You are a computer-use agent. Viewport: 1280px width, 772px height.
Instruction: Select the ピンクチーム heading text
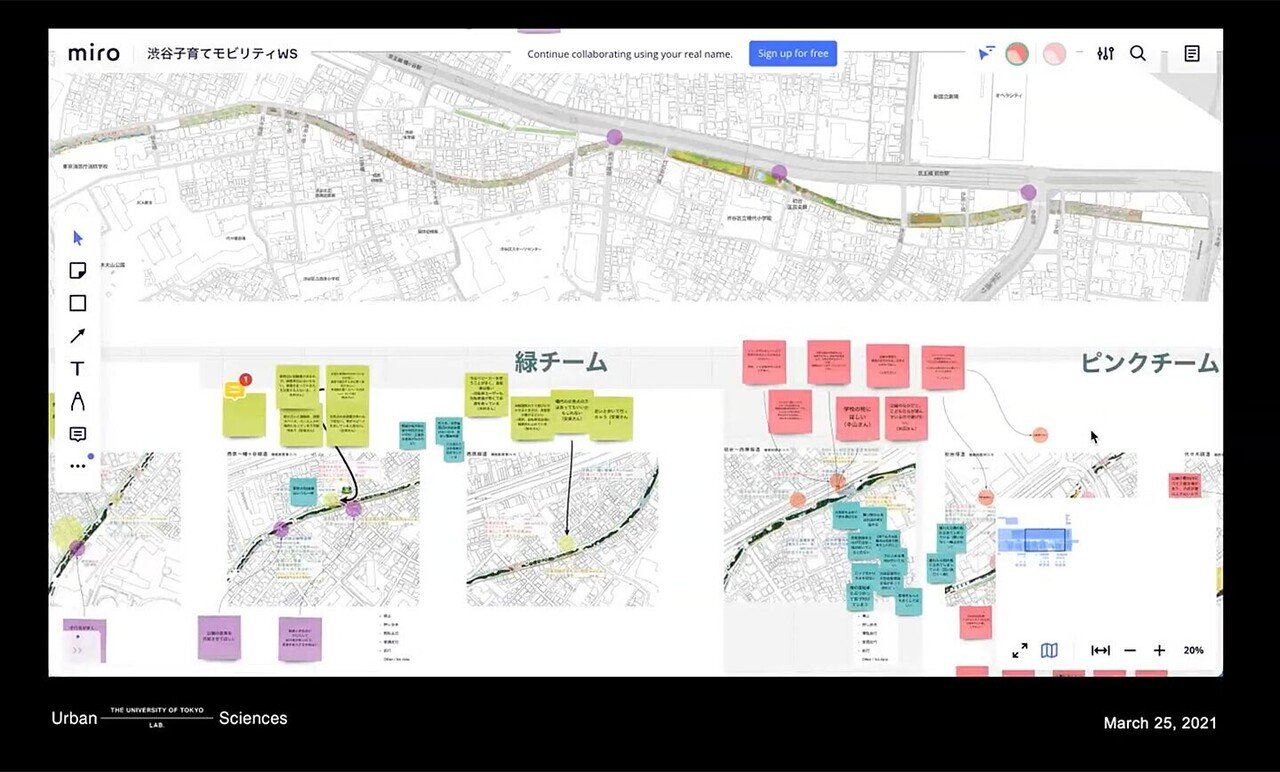click(x=1149, y=363)
